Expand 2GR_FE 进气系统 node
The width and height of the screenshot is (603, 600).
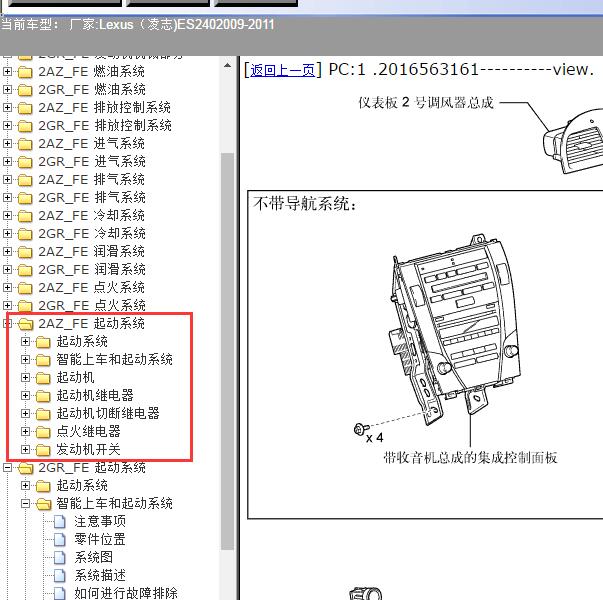click(x=7, y=162)
